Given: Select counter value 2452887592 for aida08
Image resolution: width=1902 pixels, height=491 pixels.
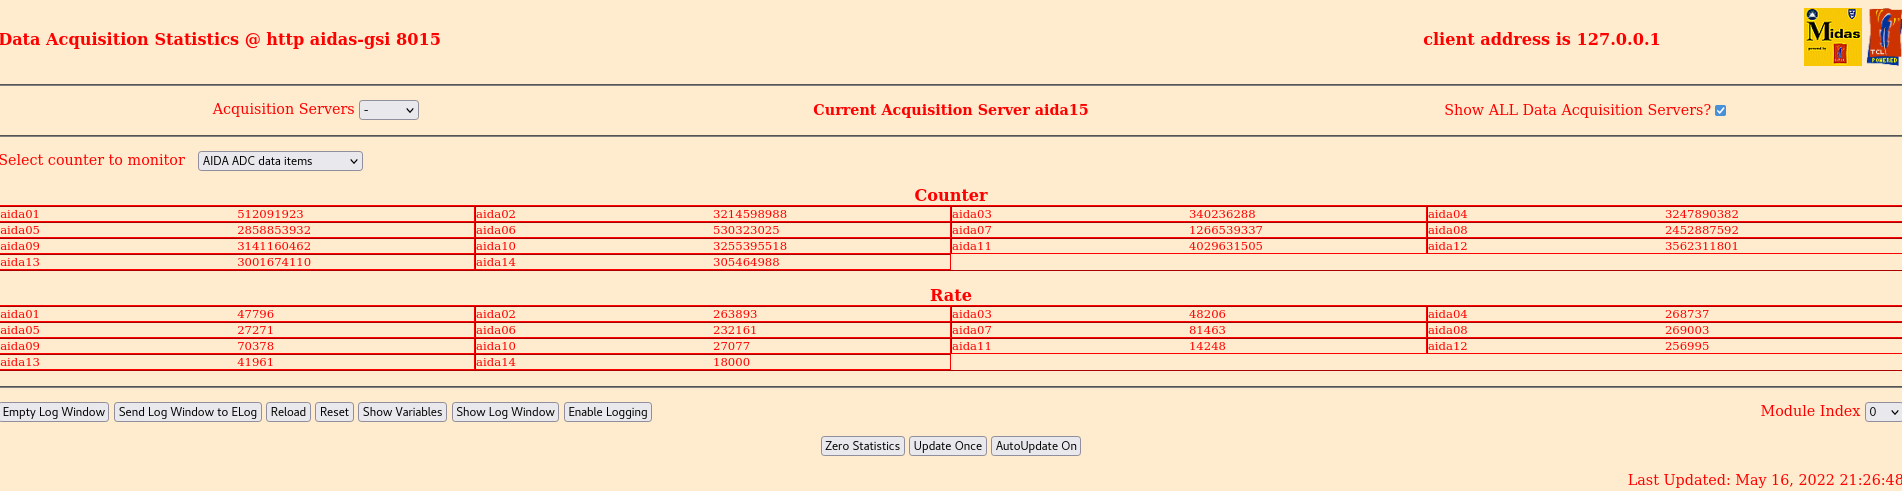Looking at the screenshot, I should (1702, 230).
